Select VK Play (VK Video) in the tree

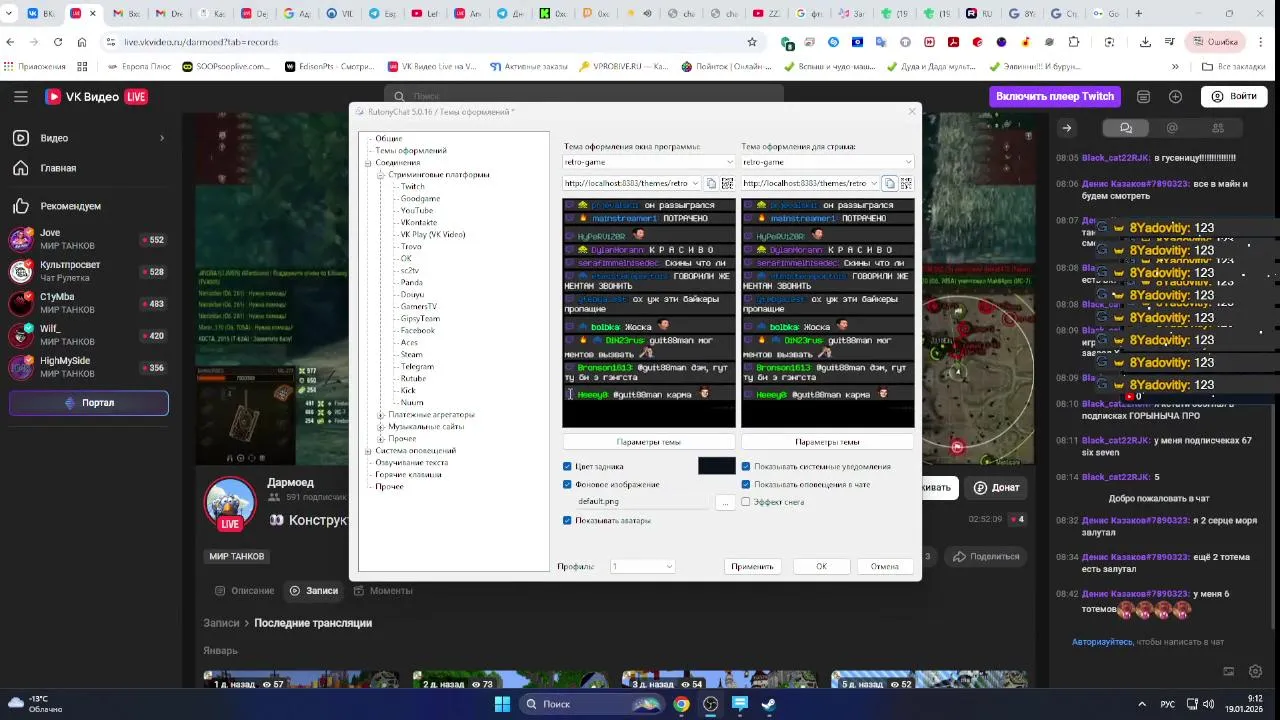click(433, 235)
